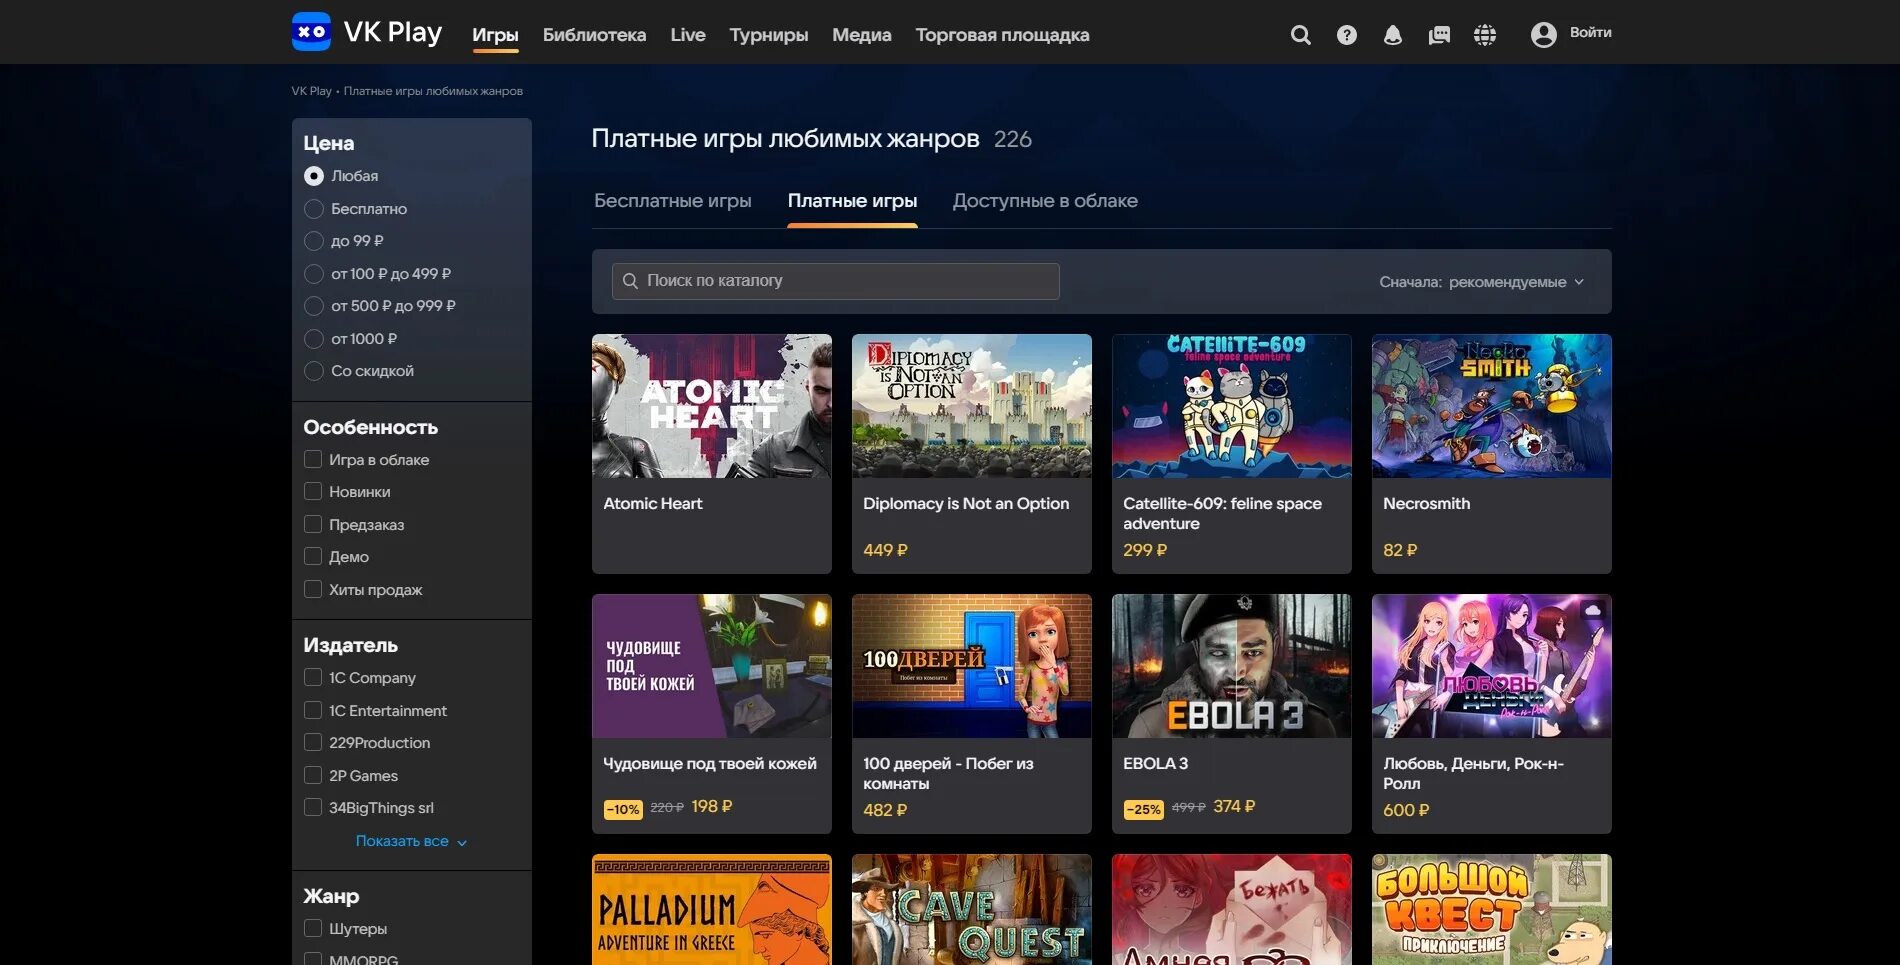Screen dimensions: 1900x965
Task: Check the Новинки checkbox
Action: pyautogui.click(x=313, y=491)
